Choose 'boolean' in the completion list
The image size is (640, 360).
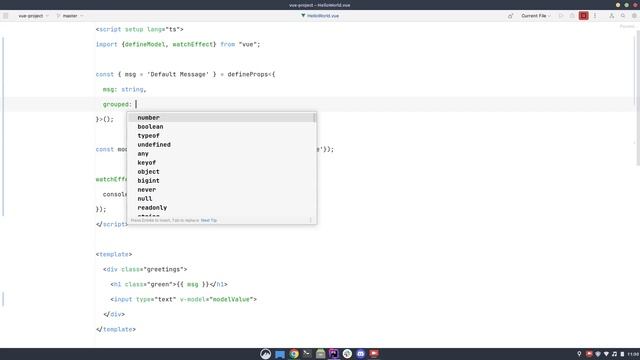pos(221,127)
